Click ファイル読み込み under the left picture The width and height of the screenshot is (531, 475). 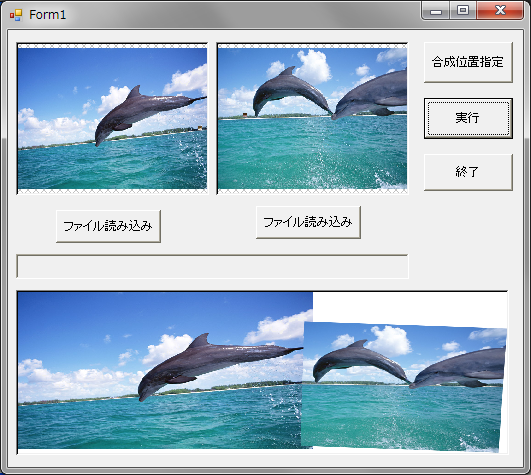pos(108,226)
